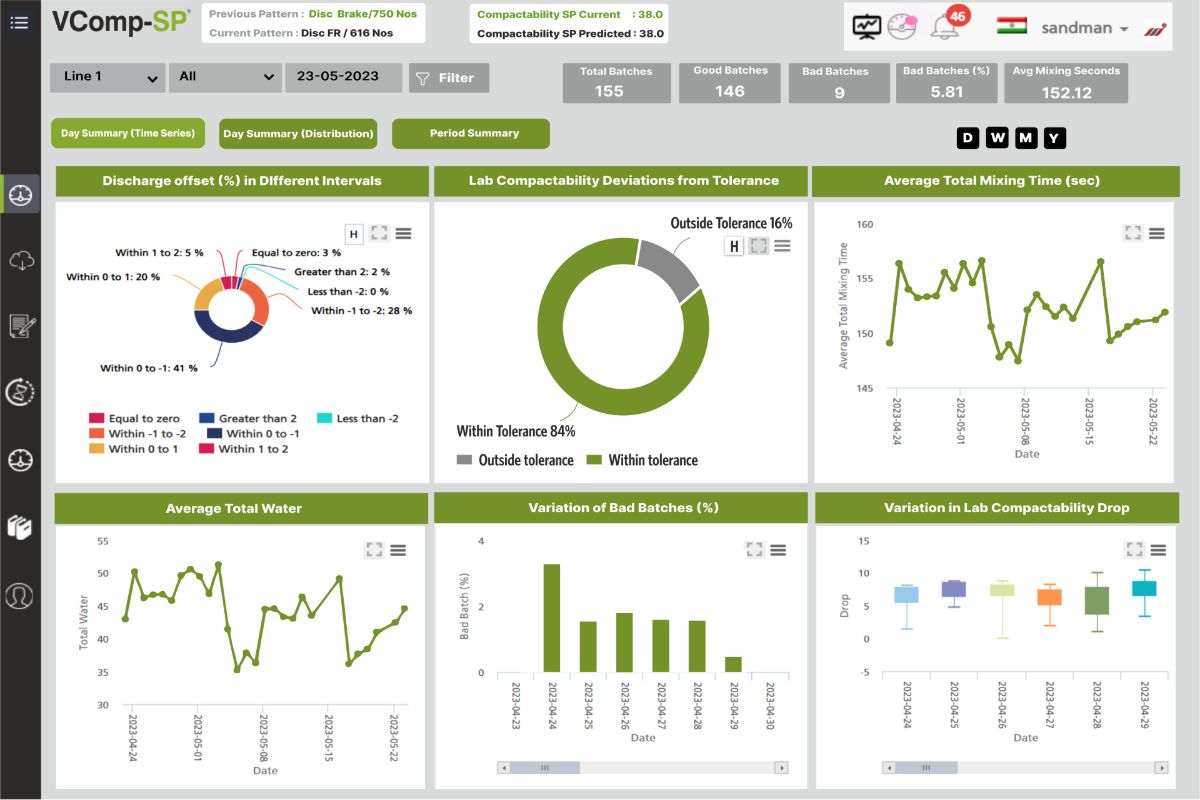Open the All selection dropdown
Screen dimensions: 1200x800
coord(225,77)
